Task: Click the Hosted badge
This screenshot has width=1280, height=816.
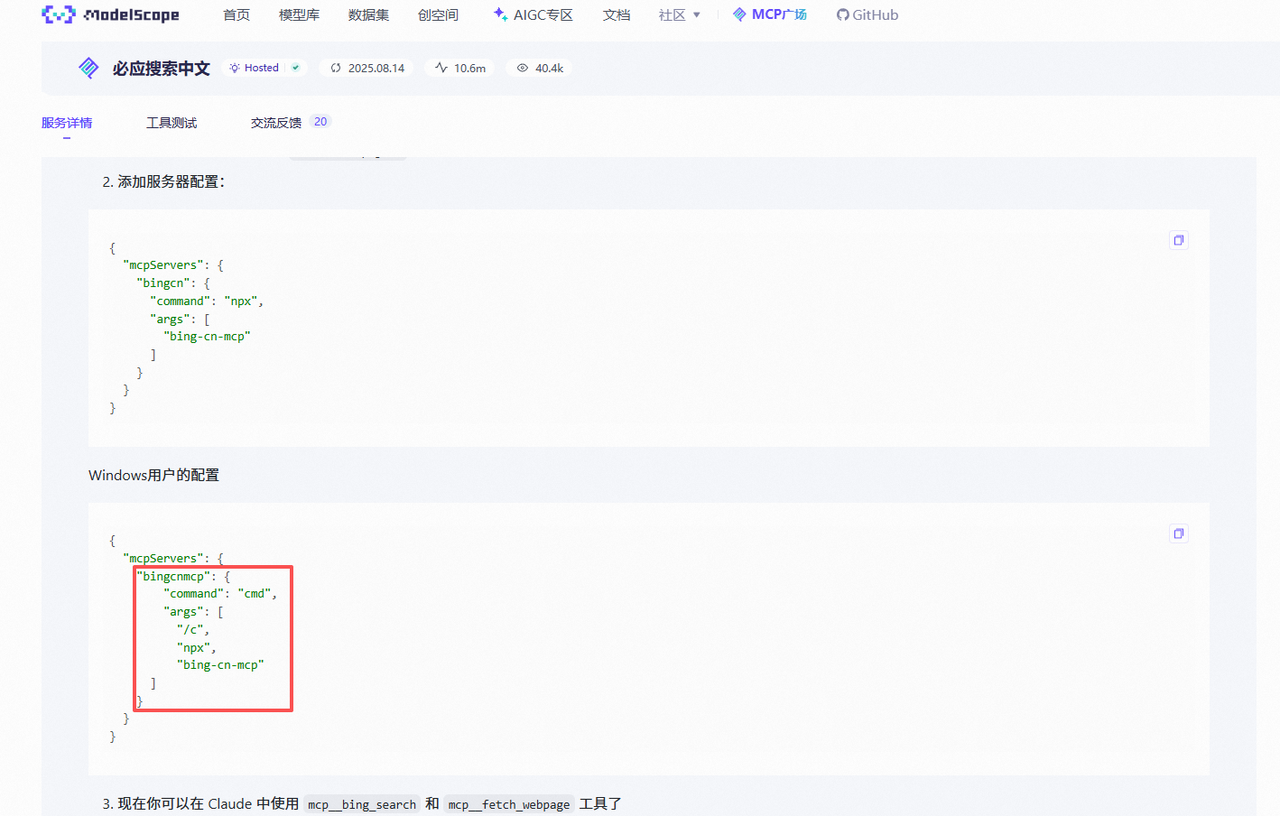Action: click(x=264, y=68)
